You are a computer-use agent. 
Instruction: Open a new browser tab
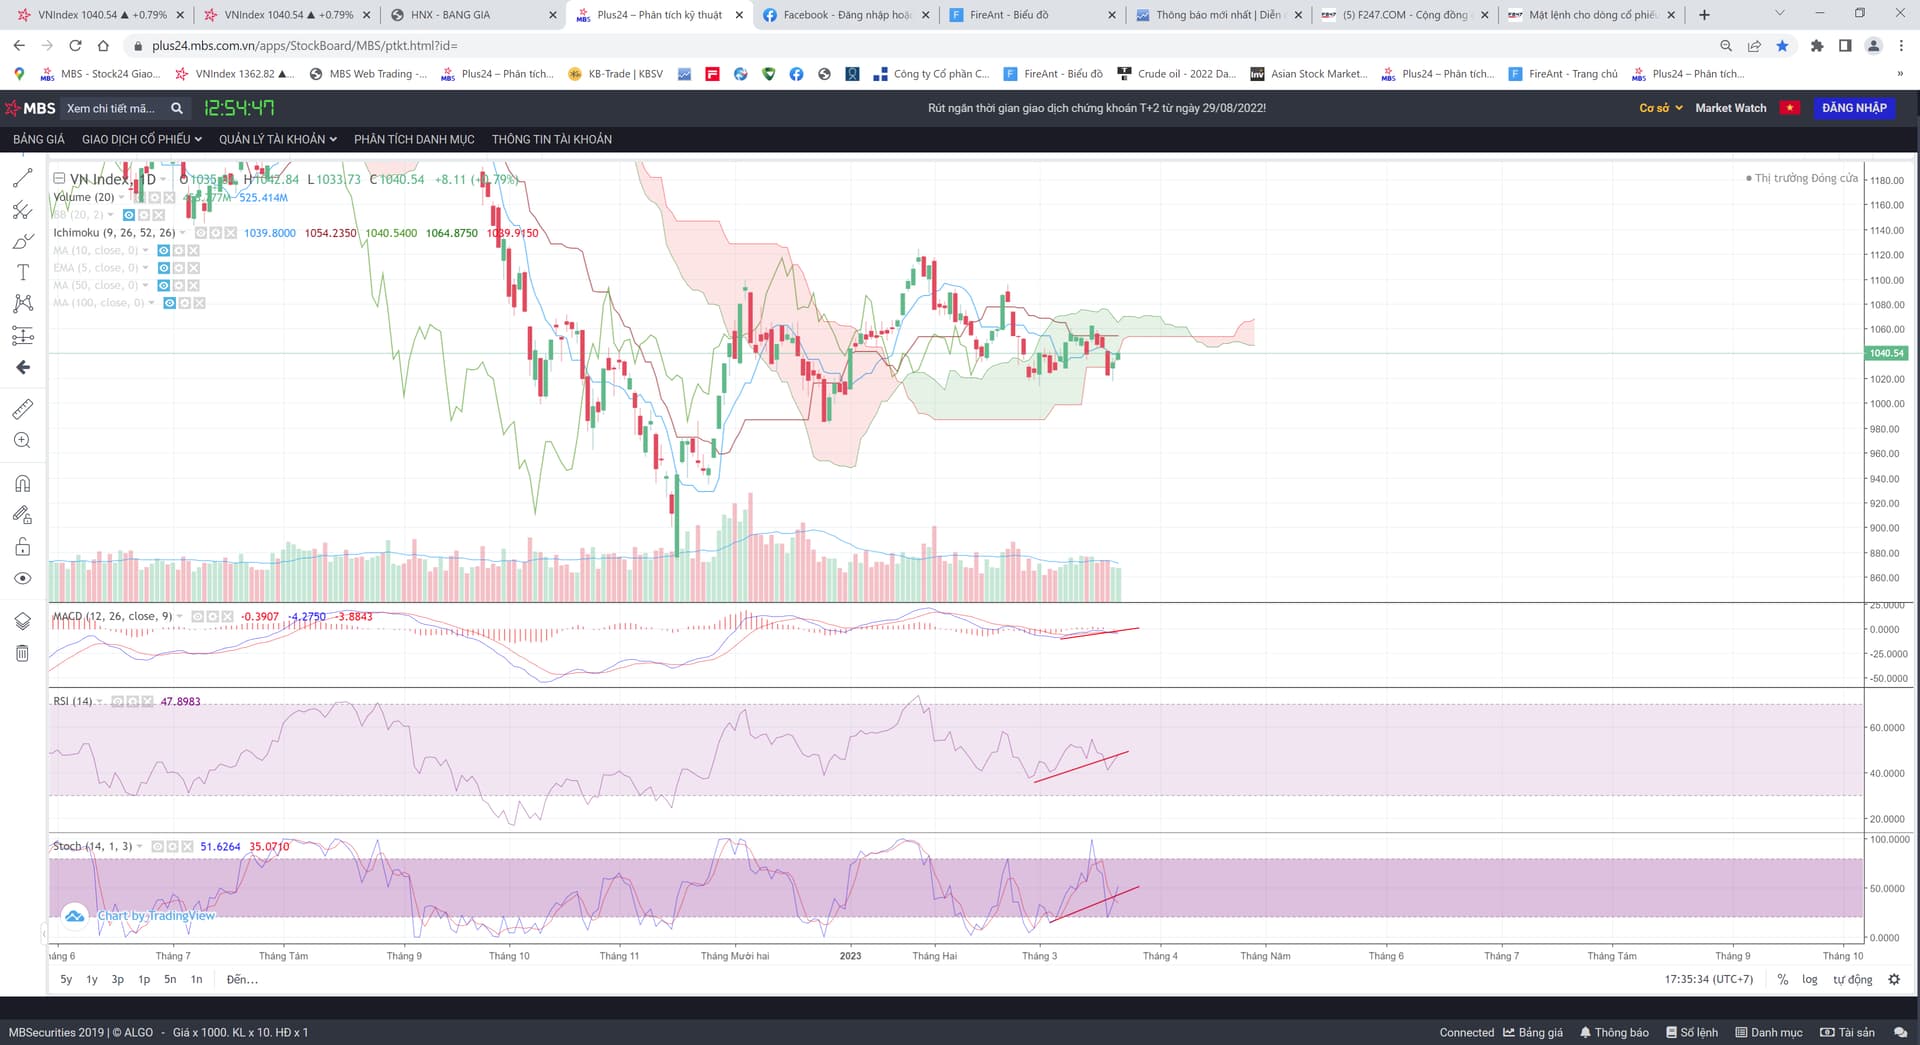1704,15
